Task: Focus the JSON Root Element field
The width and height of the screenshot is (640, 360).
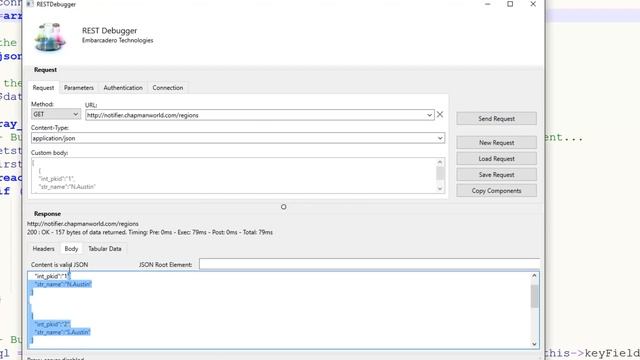Action: [369, 264]
